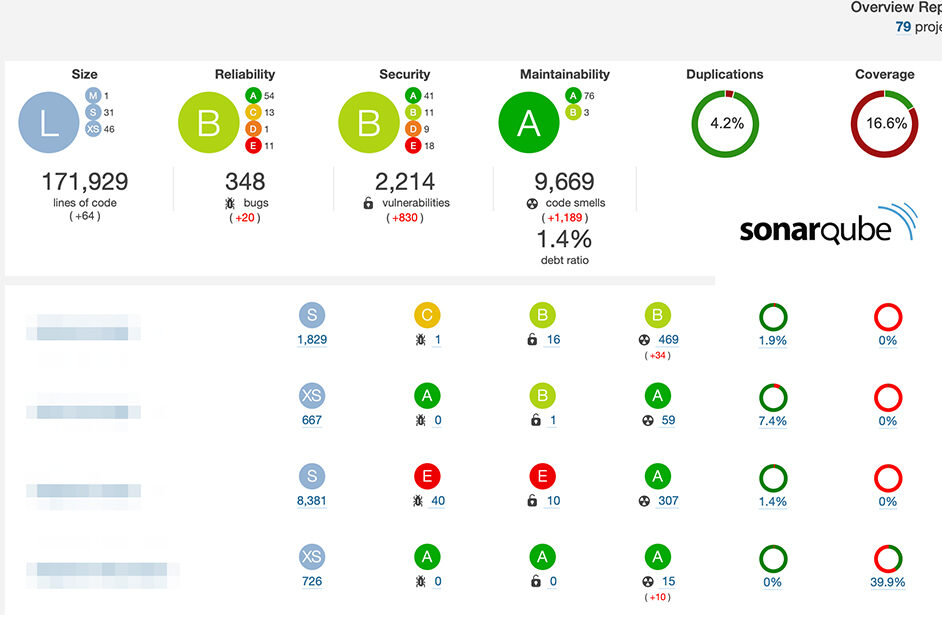Click the XS size badge above 667
Screen dimensions: 942x628
(x=312, y=396)
